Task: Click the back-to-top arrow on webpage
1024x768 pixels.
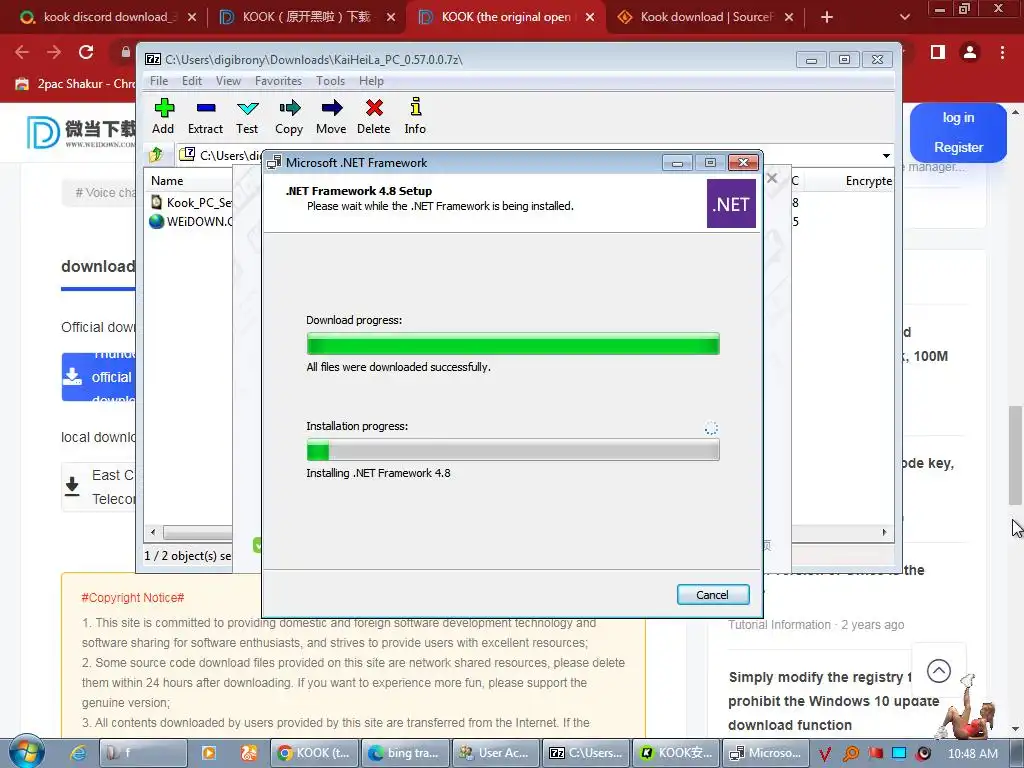Action: 938,671
